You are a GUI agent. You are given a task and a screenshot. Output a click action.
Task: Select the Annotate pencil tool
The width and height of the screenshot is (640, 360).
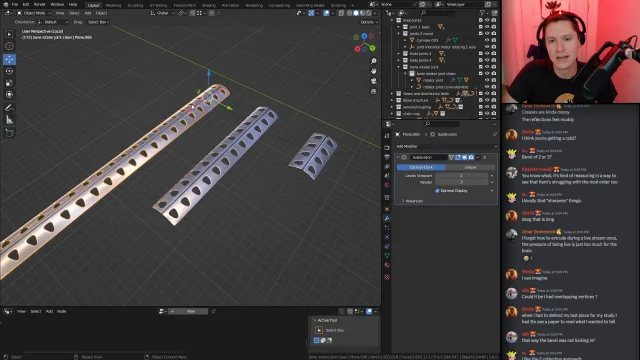pos(9,108)
